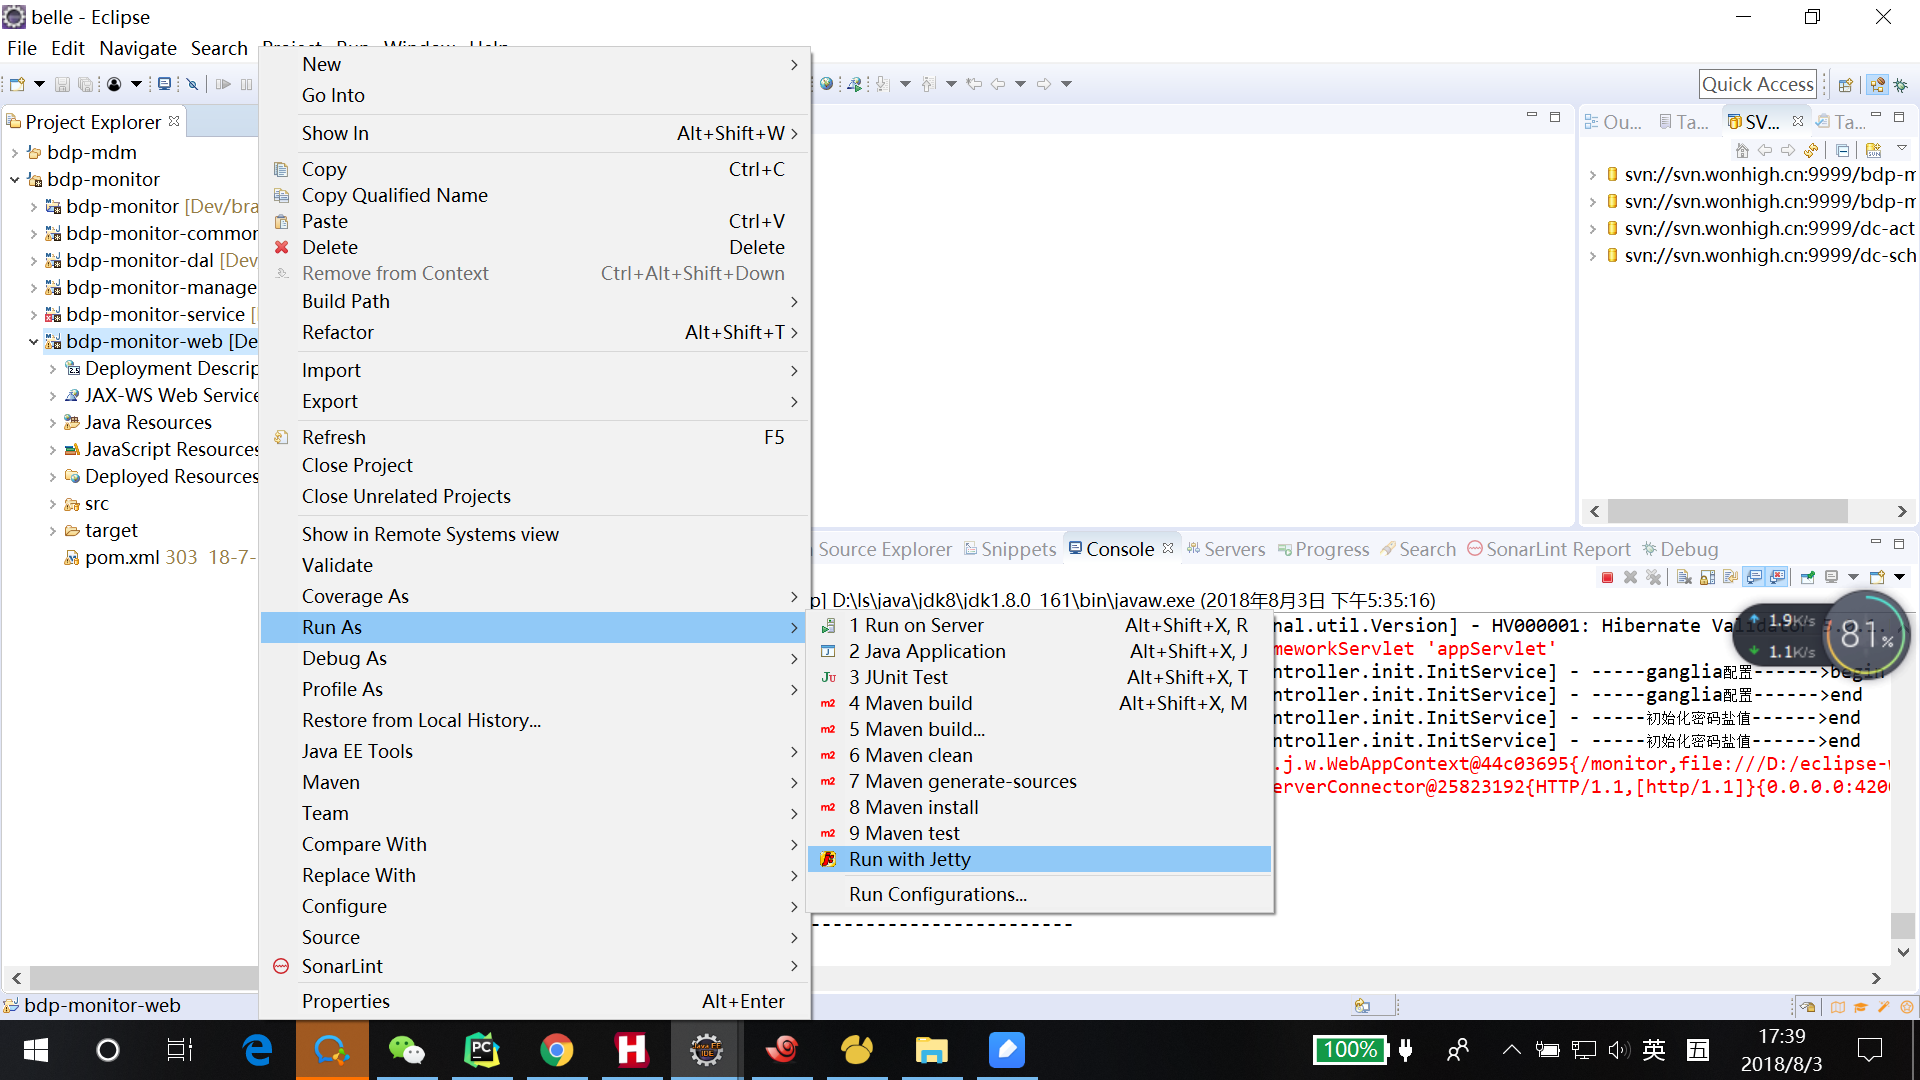Open the SVN view menu dropdown

(1902, 150)
